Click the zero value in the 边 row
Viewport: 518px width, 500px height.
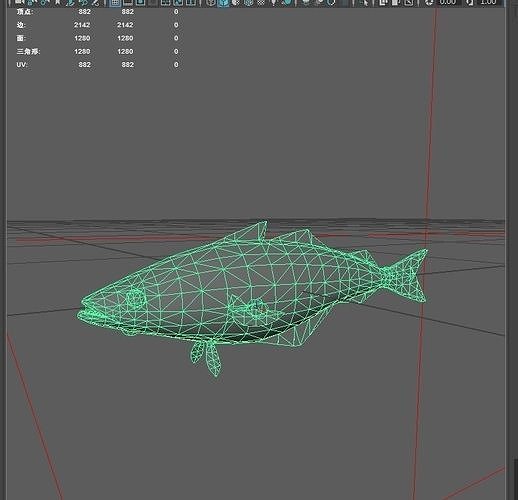click(176, 25)
